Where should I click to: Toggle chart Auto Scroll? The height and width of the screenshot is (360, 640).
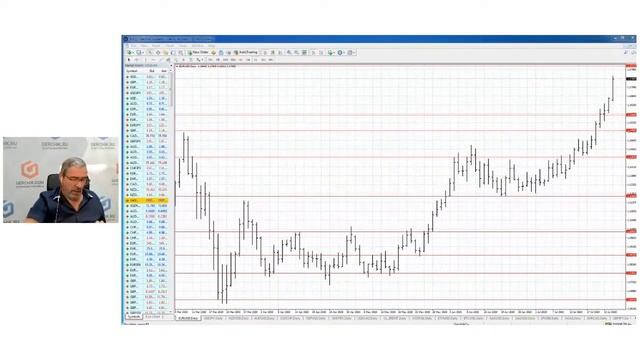tap(313, 52)
